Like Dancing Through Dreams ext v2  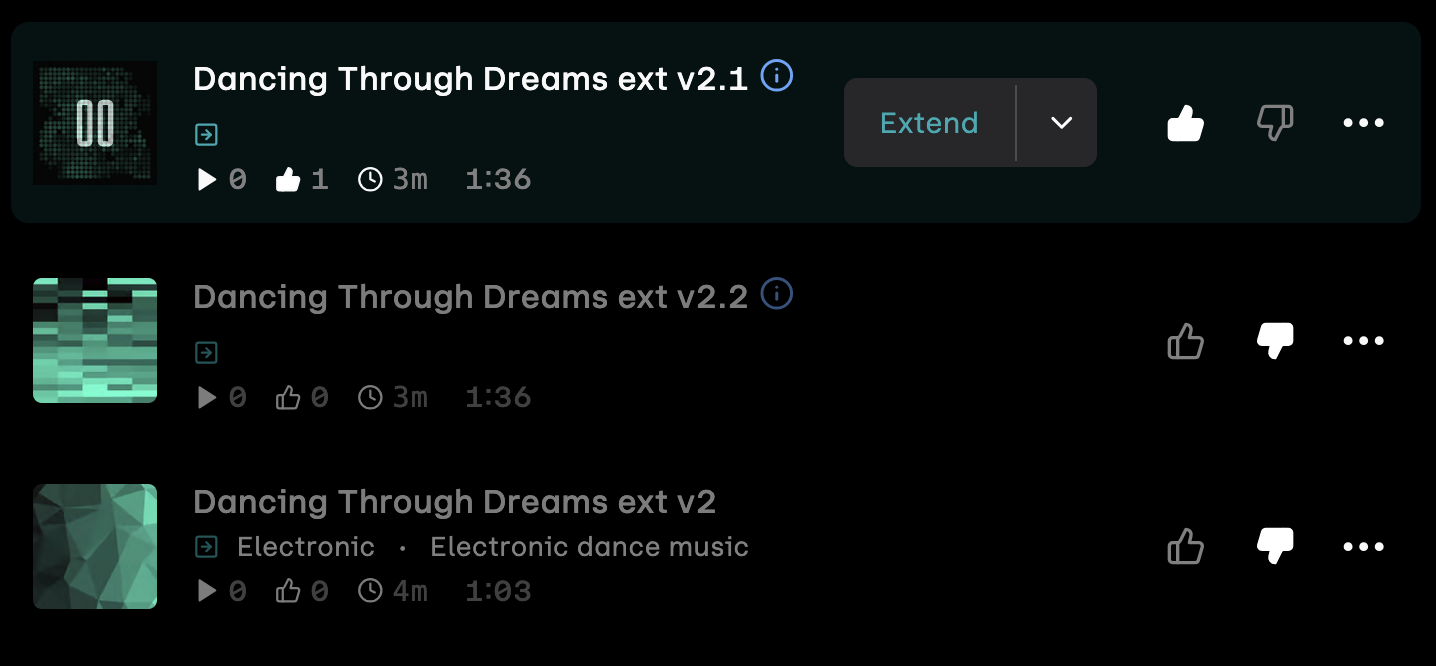1186,547
